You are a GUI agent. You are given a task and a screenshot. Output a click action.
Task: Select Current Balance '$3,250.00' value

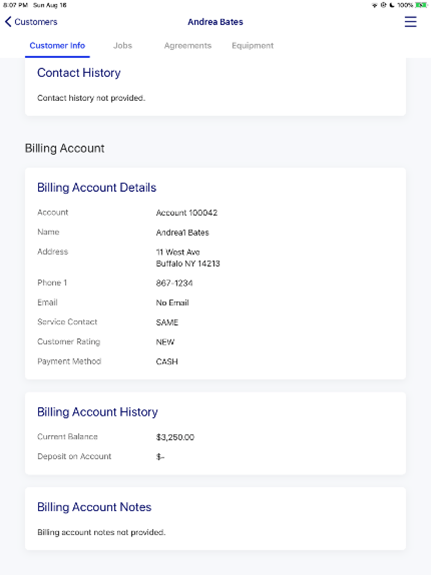175,437
